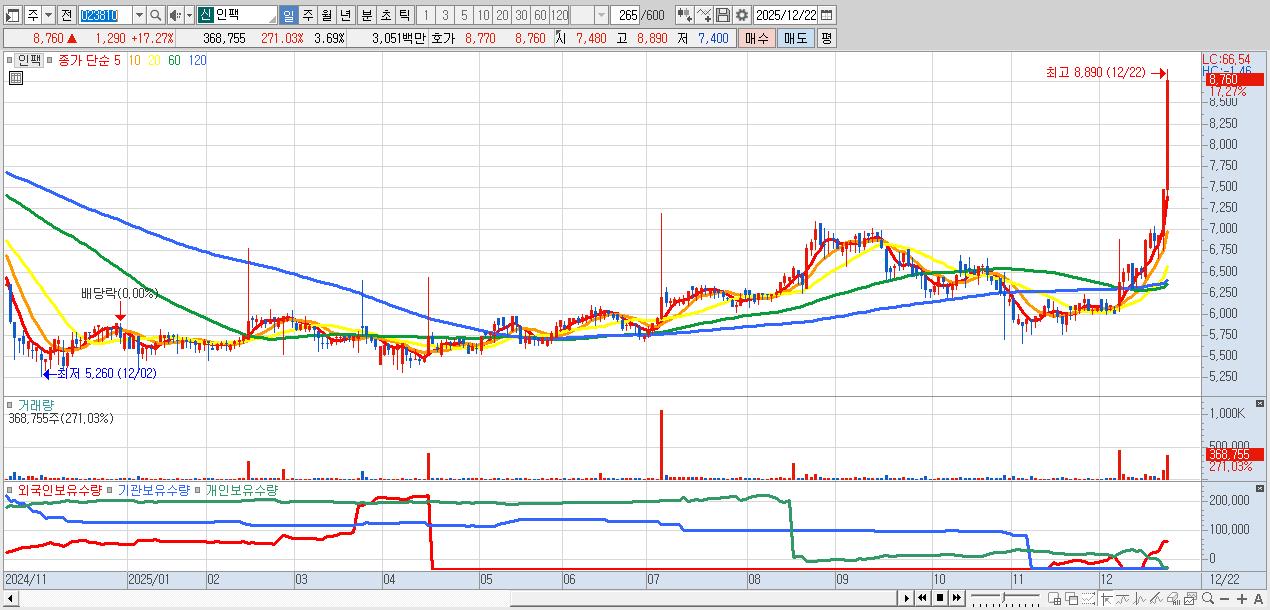Select second 초 chart period
Image resolution: width=1270 pixels, height=610 pixels.
385,15
